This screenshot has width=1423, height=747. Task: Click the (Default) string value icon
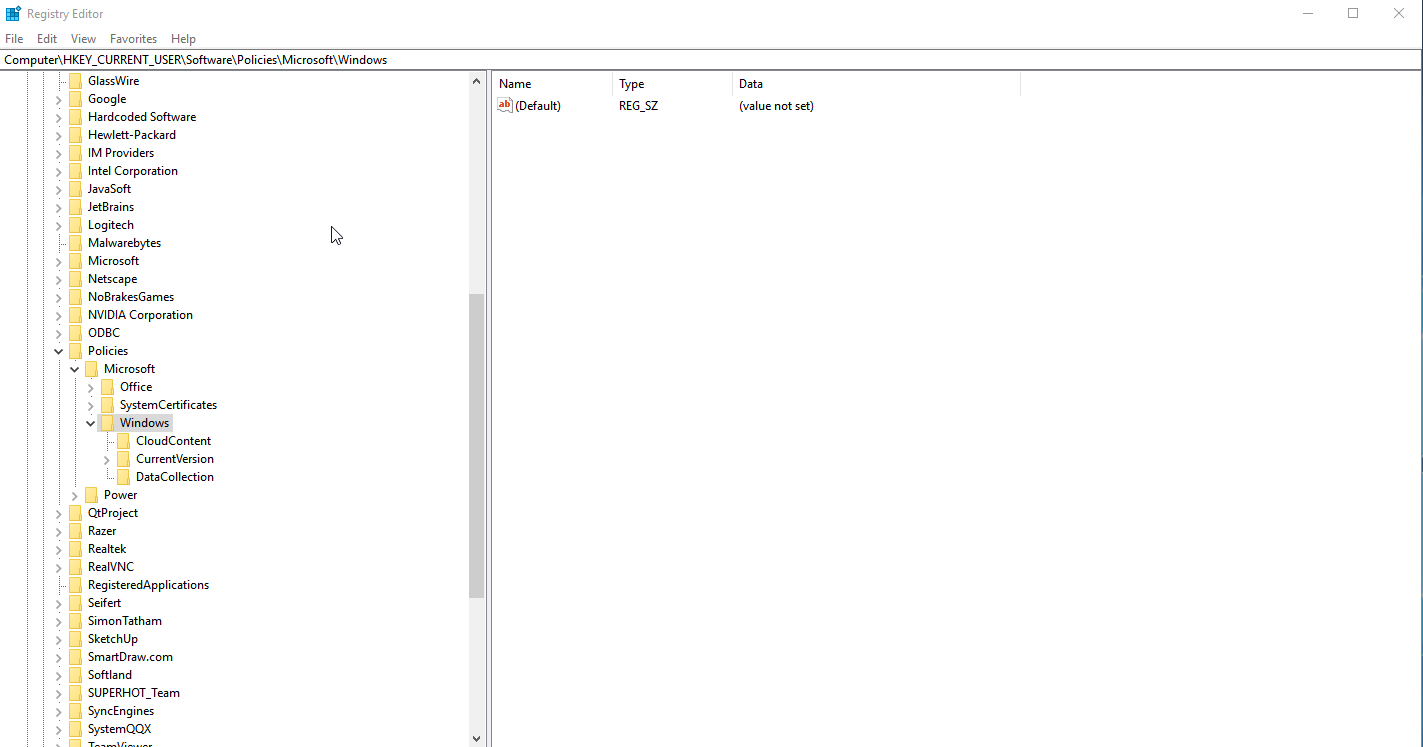[505, 105]
